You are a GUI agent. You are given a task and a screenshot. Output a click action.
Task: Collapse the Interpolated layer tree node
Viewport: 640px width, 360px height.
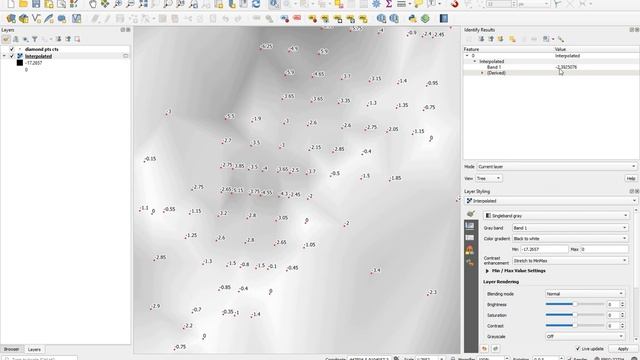pyautogui.click(x=4, y=56)
